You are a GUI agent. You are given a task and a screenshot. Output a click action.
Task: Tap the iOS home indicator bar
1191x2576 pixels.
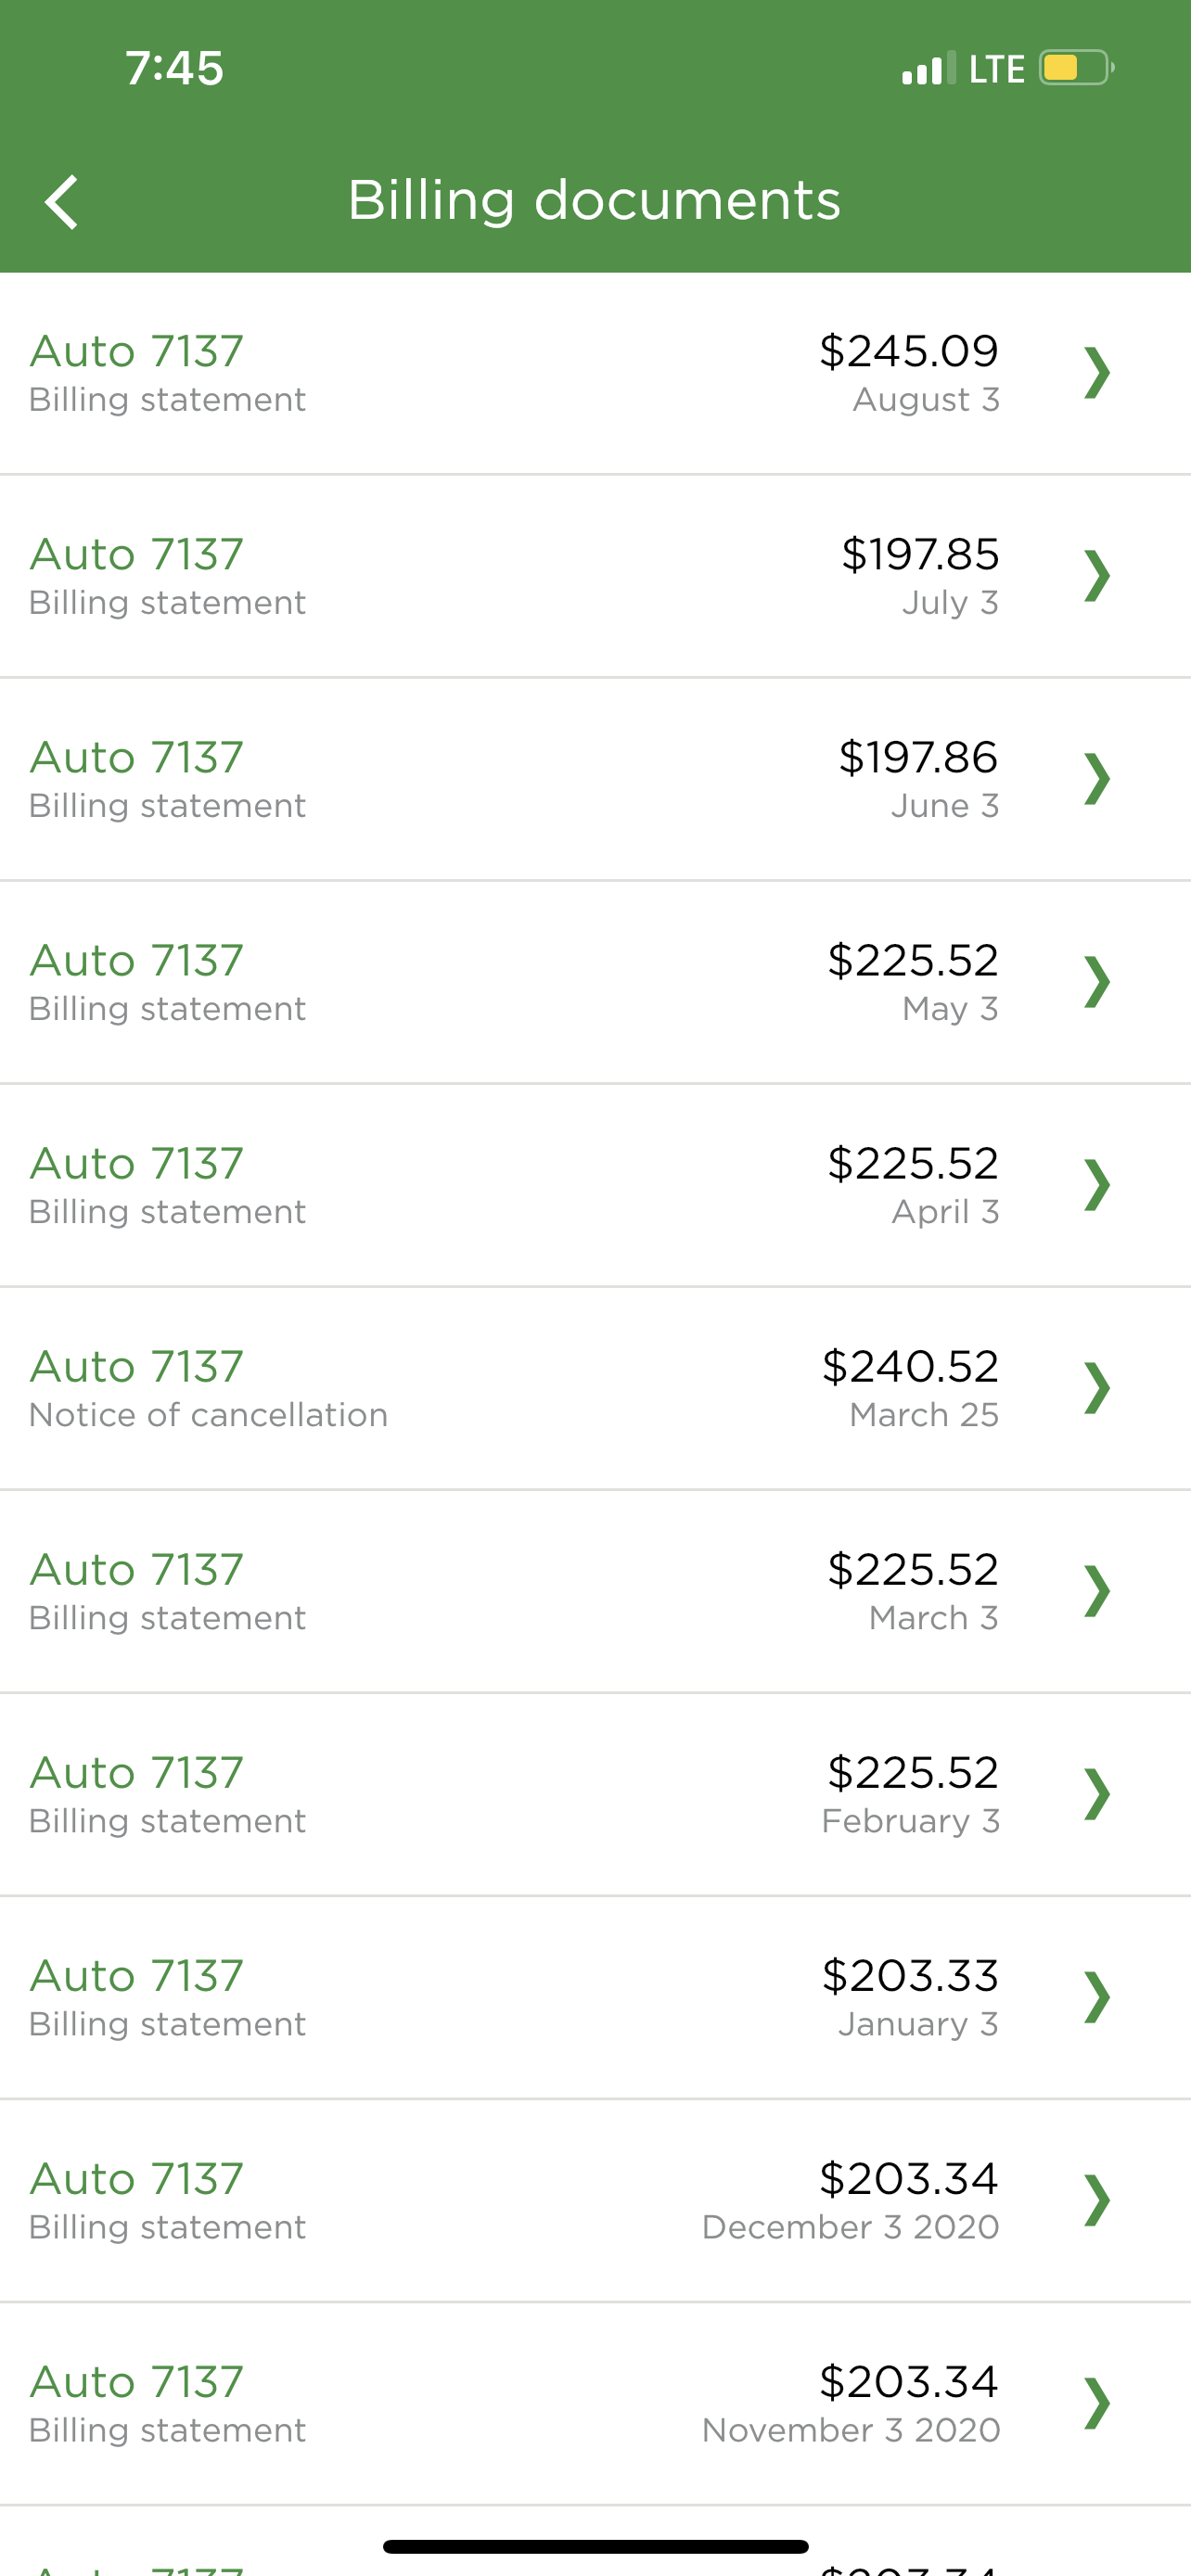click(595, 2546)
